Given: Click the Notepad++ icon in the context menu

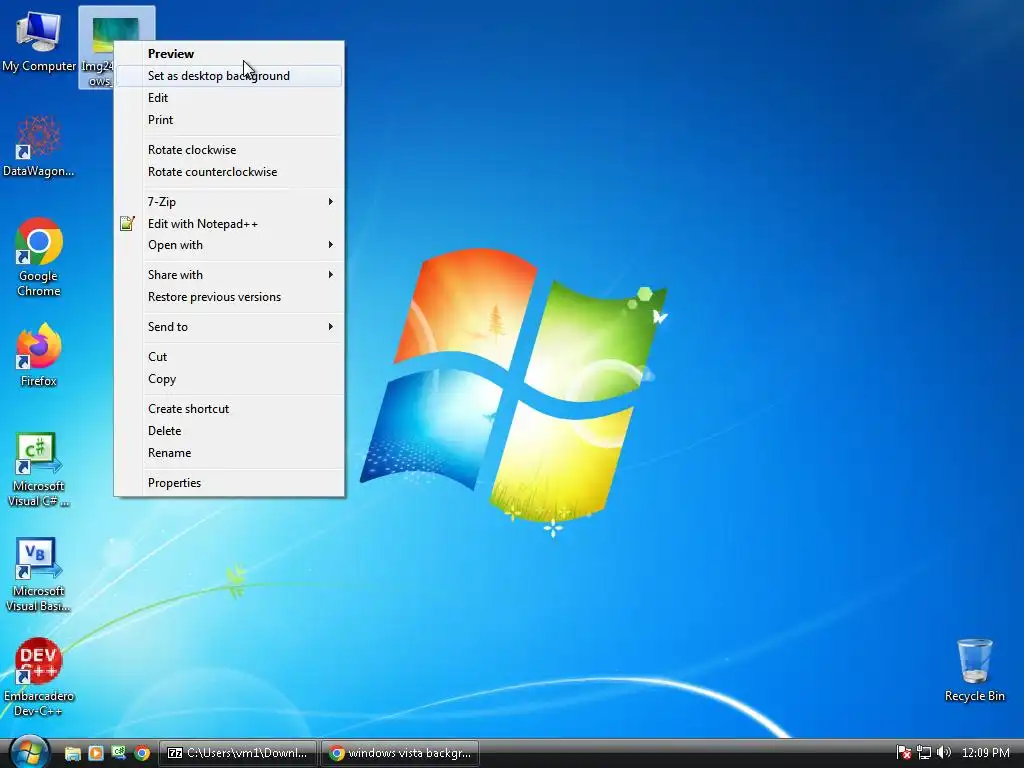Looking at the screenshot, I should (127, 223).
